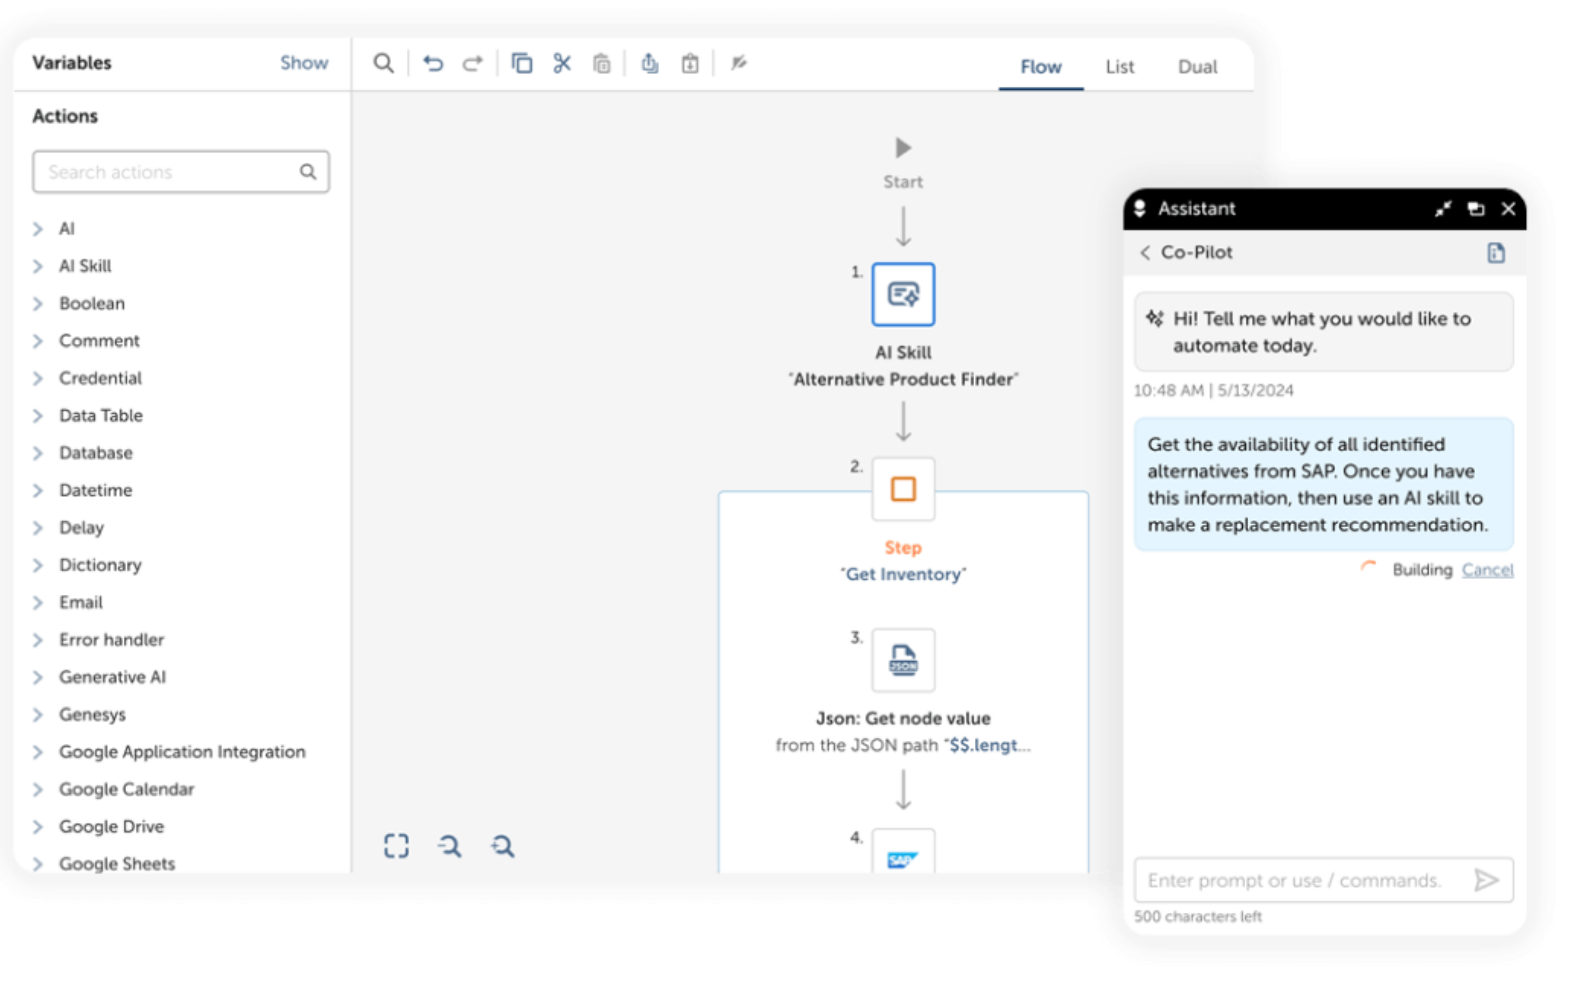Expand the AI Skill actions group
Screen dimensions: 1570x1005
point(38,266)
